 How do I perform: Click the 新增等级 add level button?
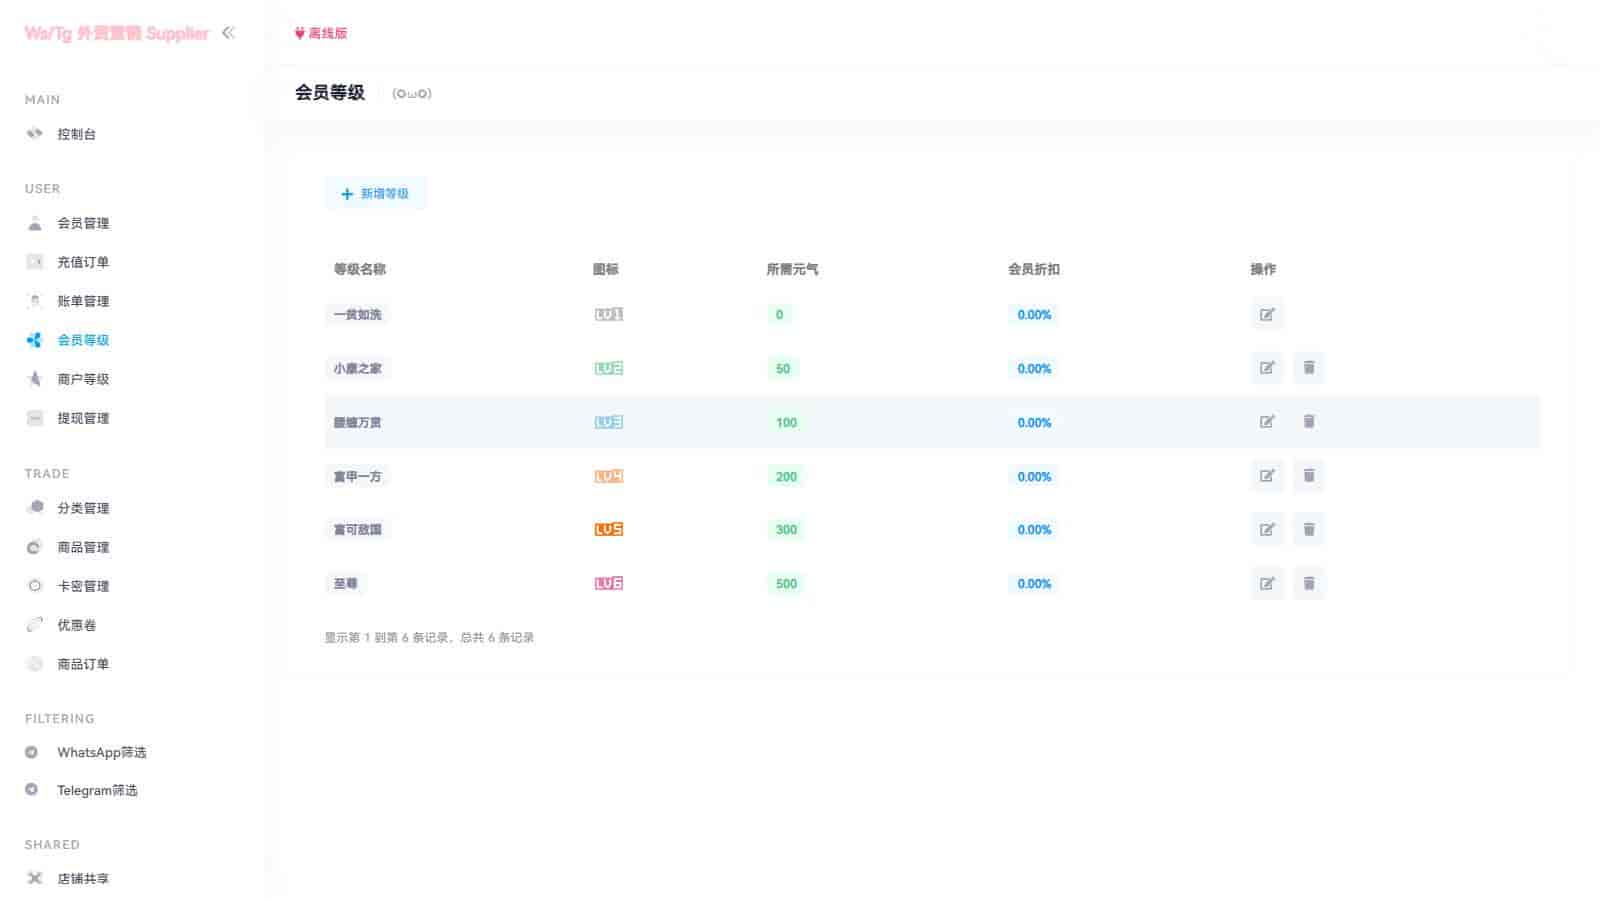click(375, 194)
